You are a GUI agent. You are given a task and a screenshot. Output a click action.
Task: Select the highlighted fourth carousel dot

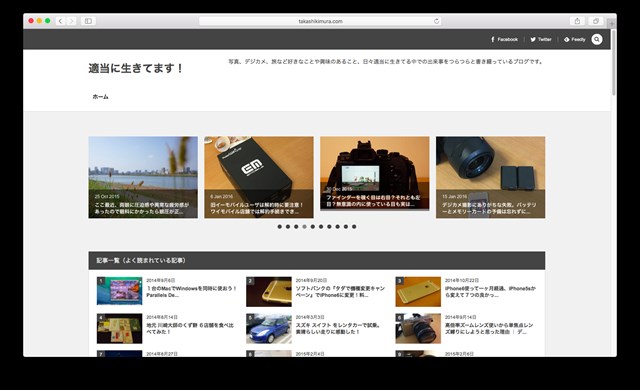click(304, 226)
